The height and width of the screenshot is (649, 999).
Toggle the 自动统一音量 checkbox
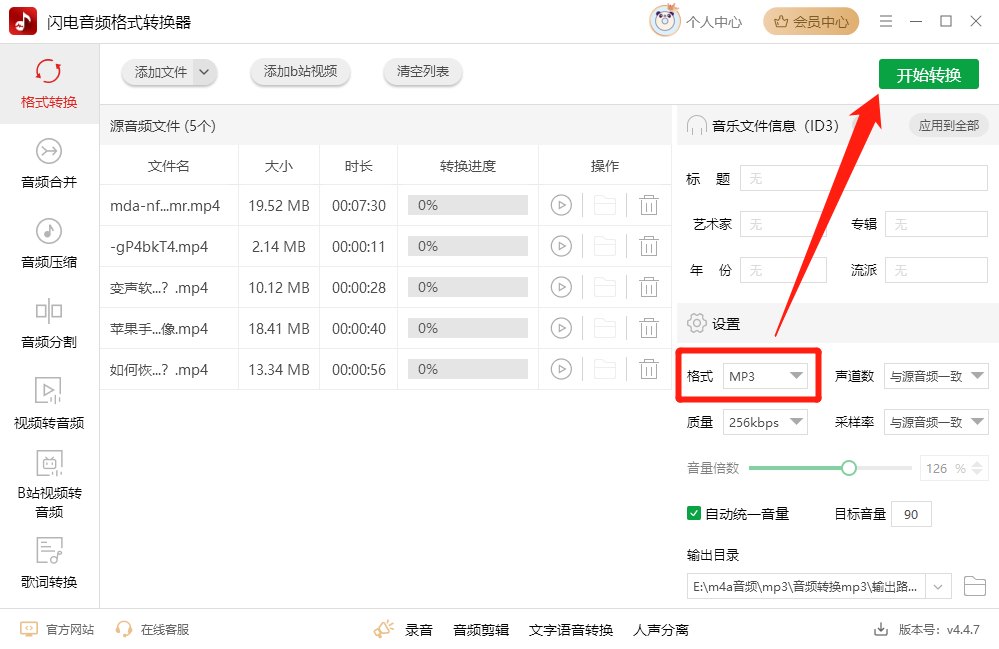coord(694,513)
